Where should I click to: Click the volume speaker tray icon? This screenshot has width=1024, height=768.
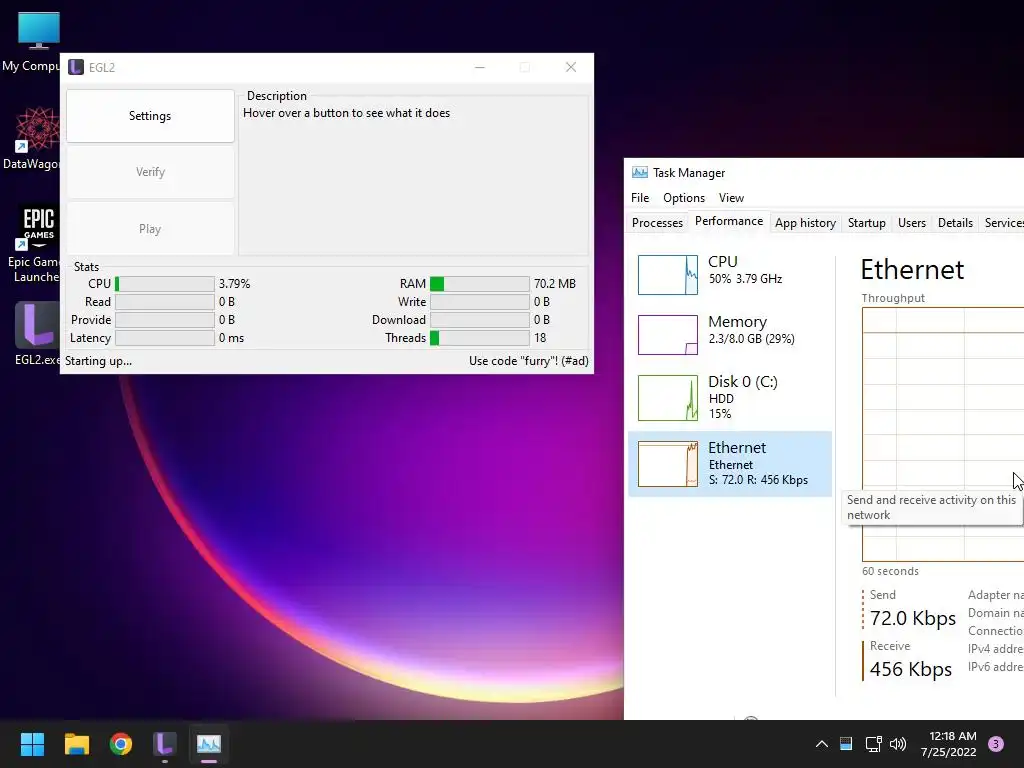898,744
